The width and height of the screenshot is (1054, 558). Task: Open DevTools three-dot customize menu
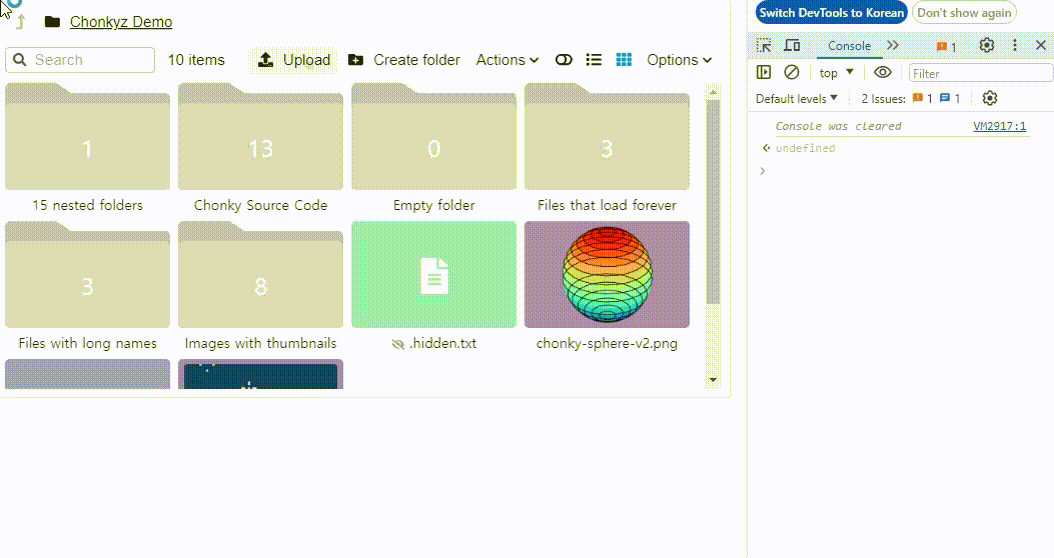coord(1015,45)
